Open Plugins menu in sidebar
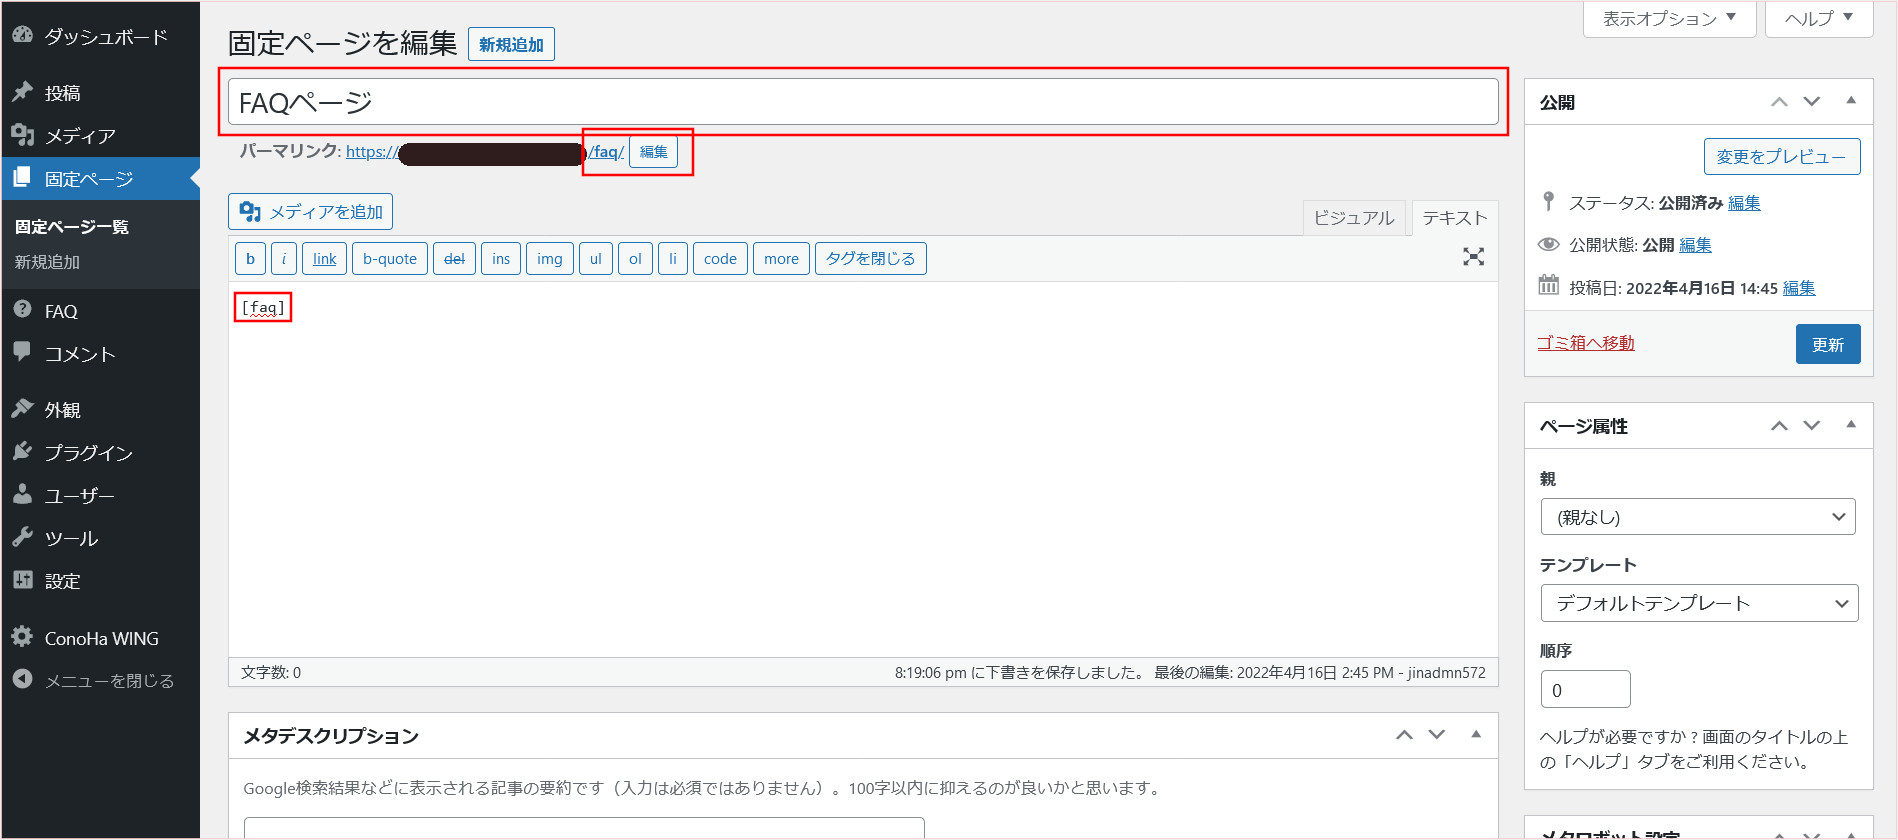1898x840 pixels. 88,453
